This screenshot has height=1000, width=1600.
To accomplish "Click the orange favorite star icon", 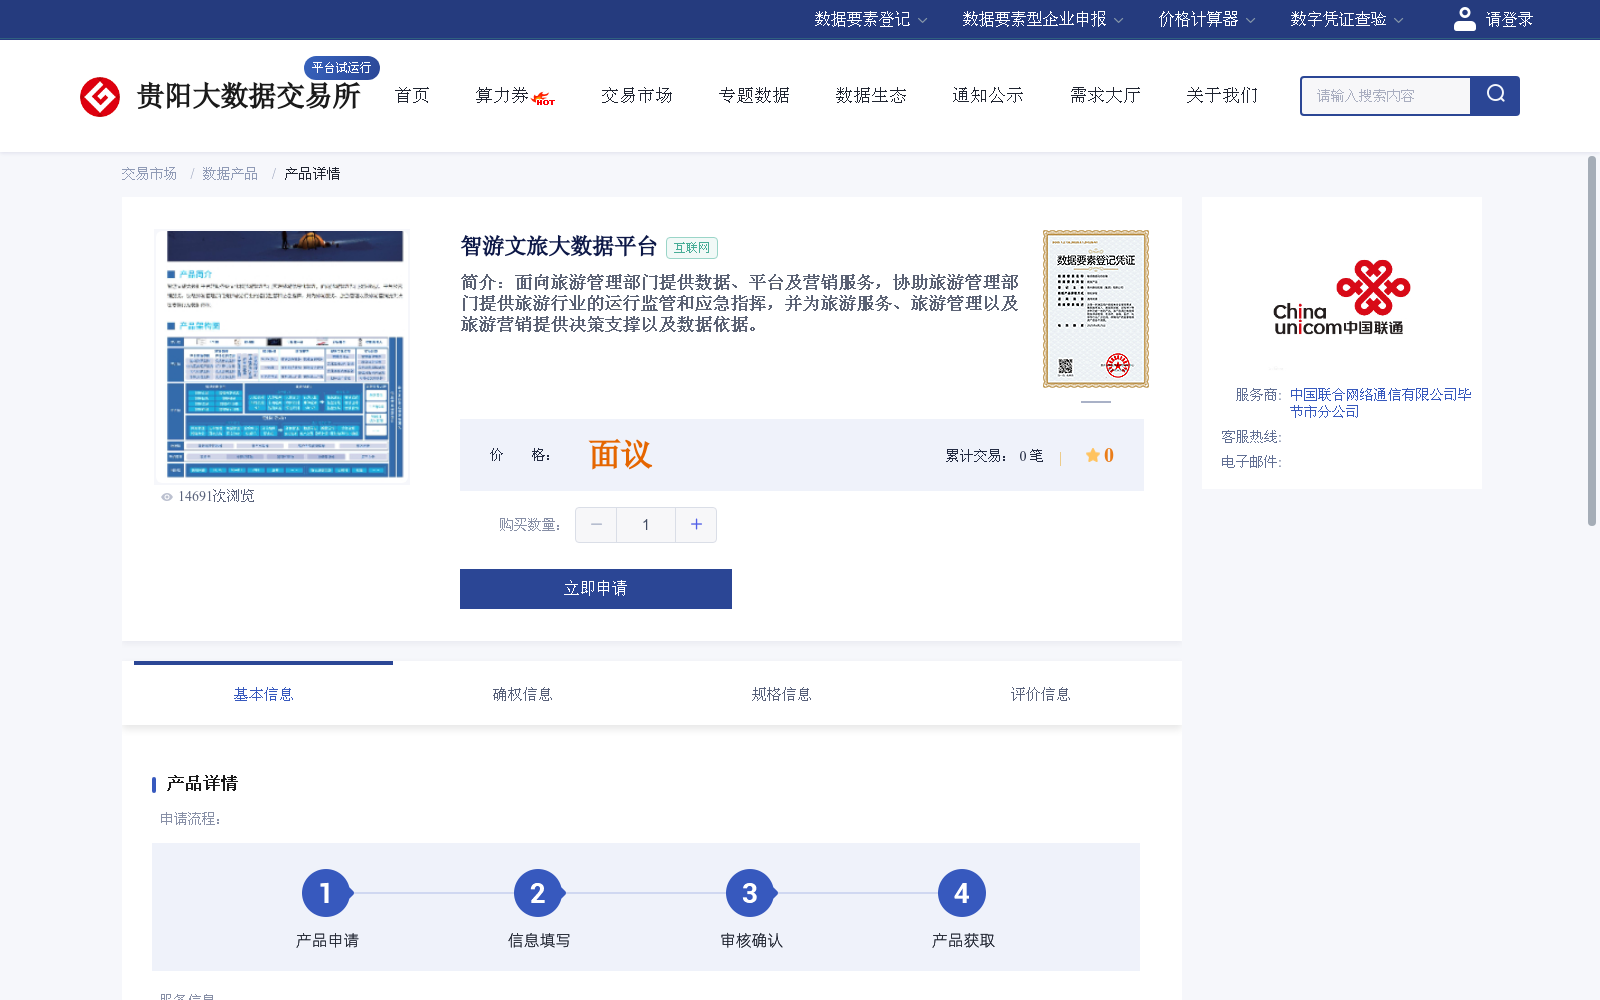I will click(1092, 456).
